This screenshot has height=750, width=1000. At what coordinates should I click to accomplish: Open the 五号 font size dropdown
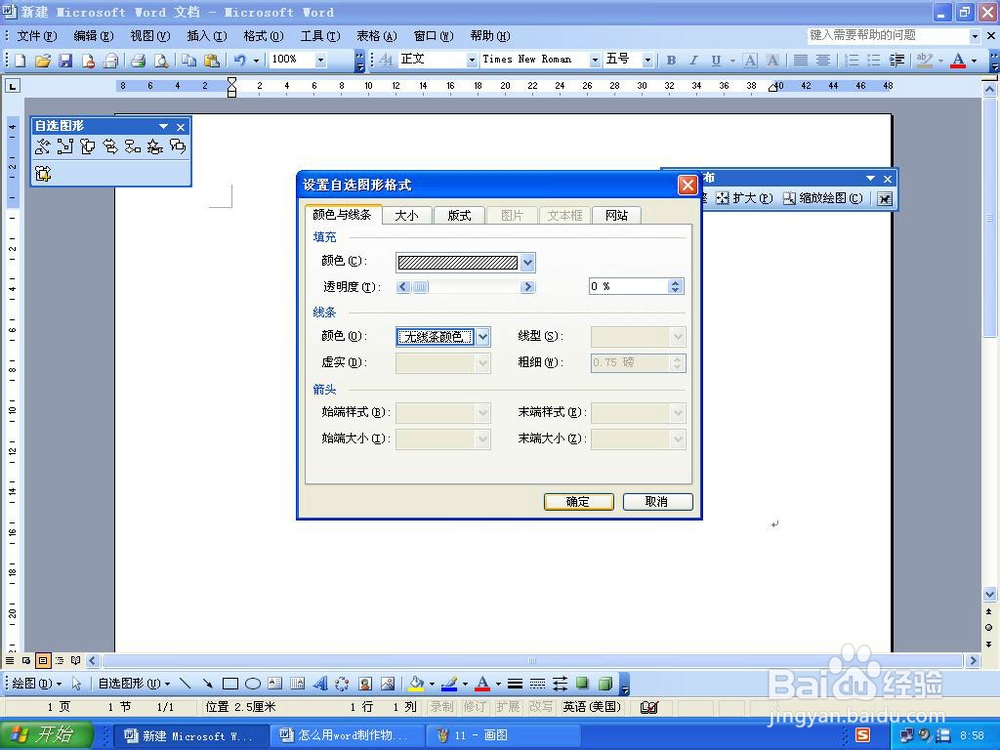[647, 60]
